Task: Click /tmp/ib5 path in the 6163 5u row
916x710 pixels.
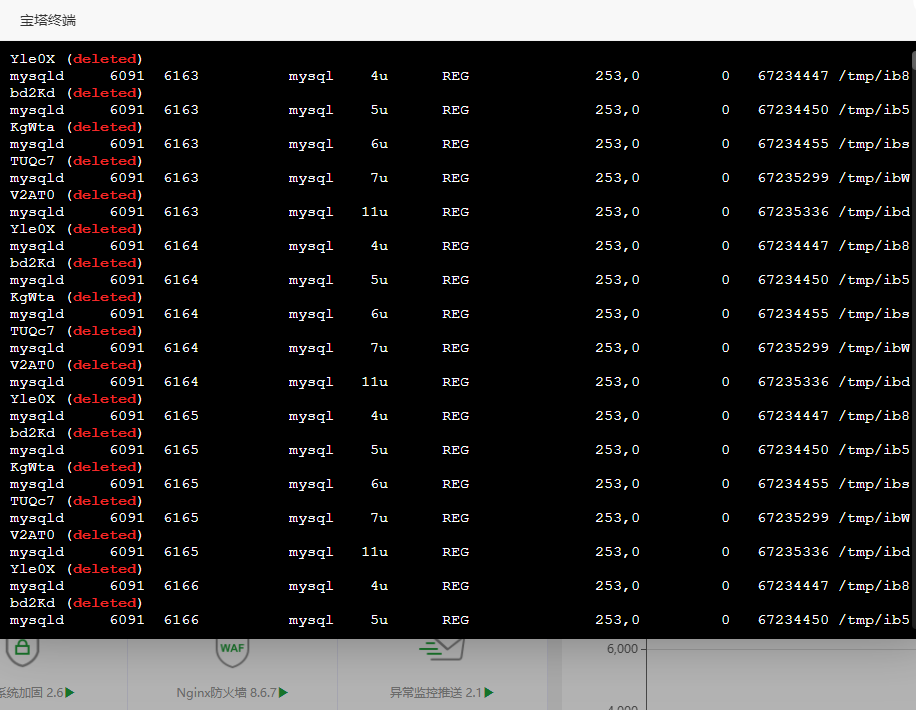Action: [x=874, y=110]
